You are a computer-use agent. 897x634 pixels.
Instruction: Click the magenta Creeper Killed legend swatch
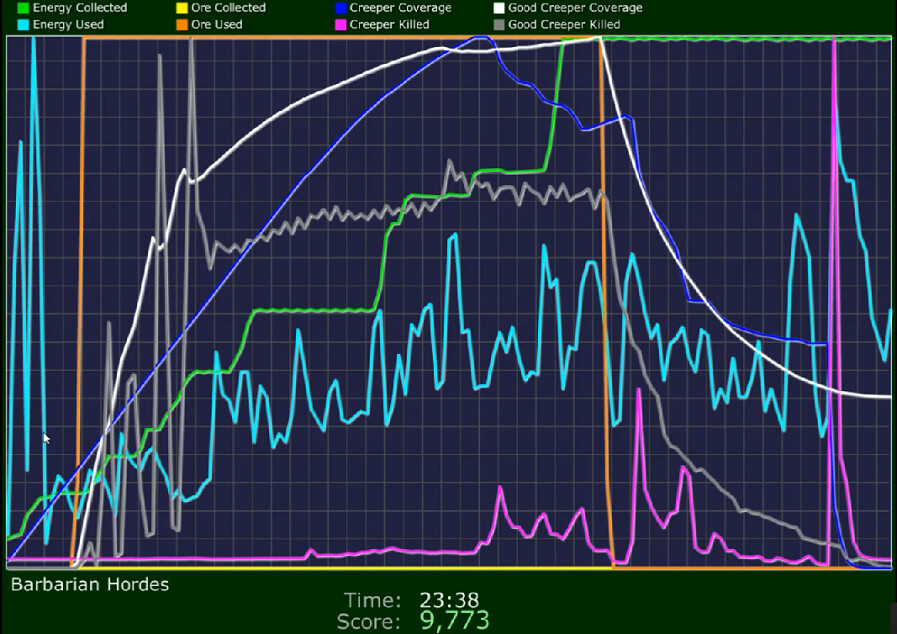tap(341, 25)
